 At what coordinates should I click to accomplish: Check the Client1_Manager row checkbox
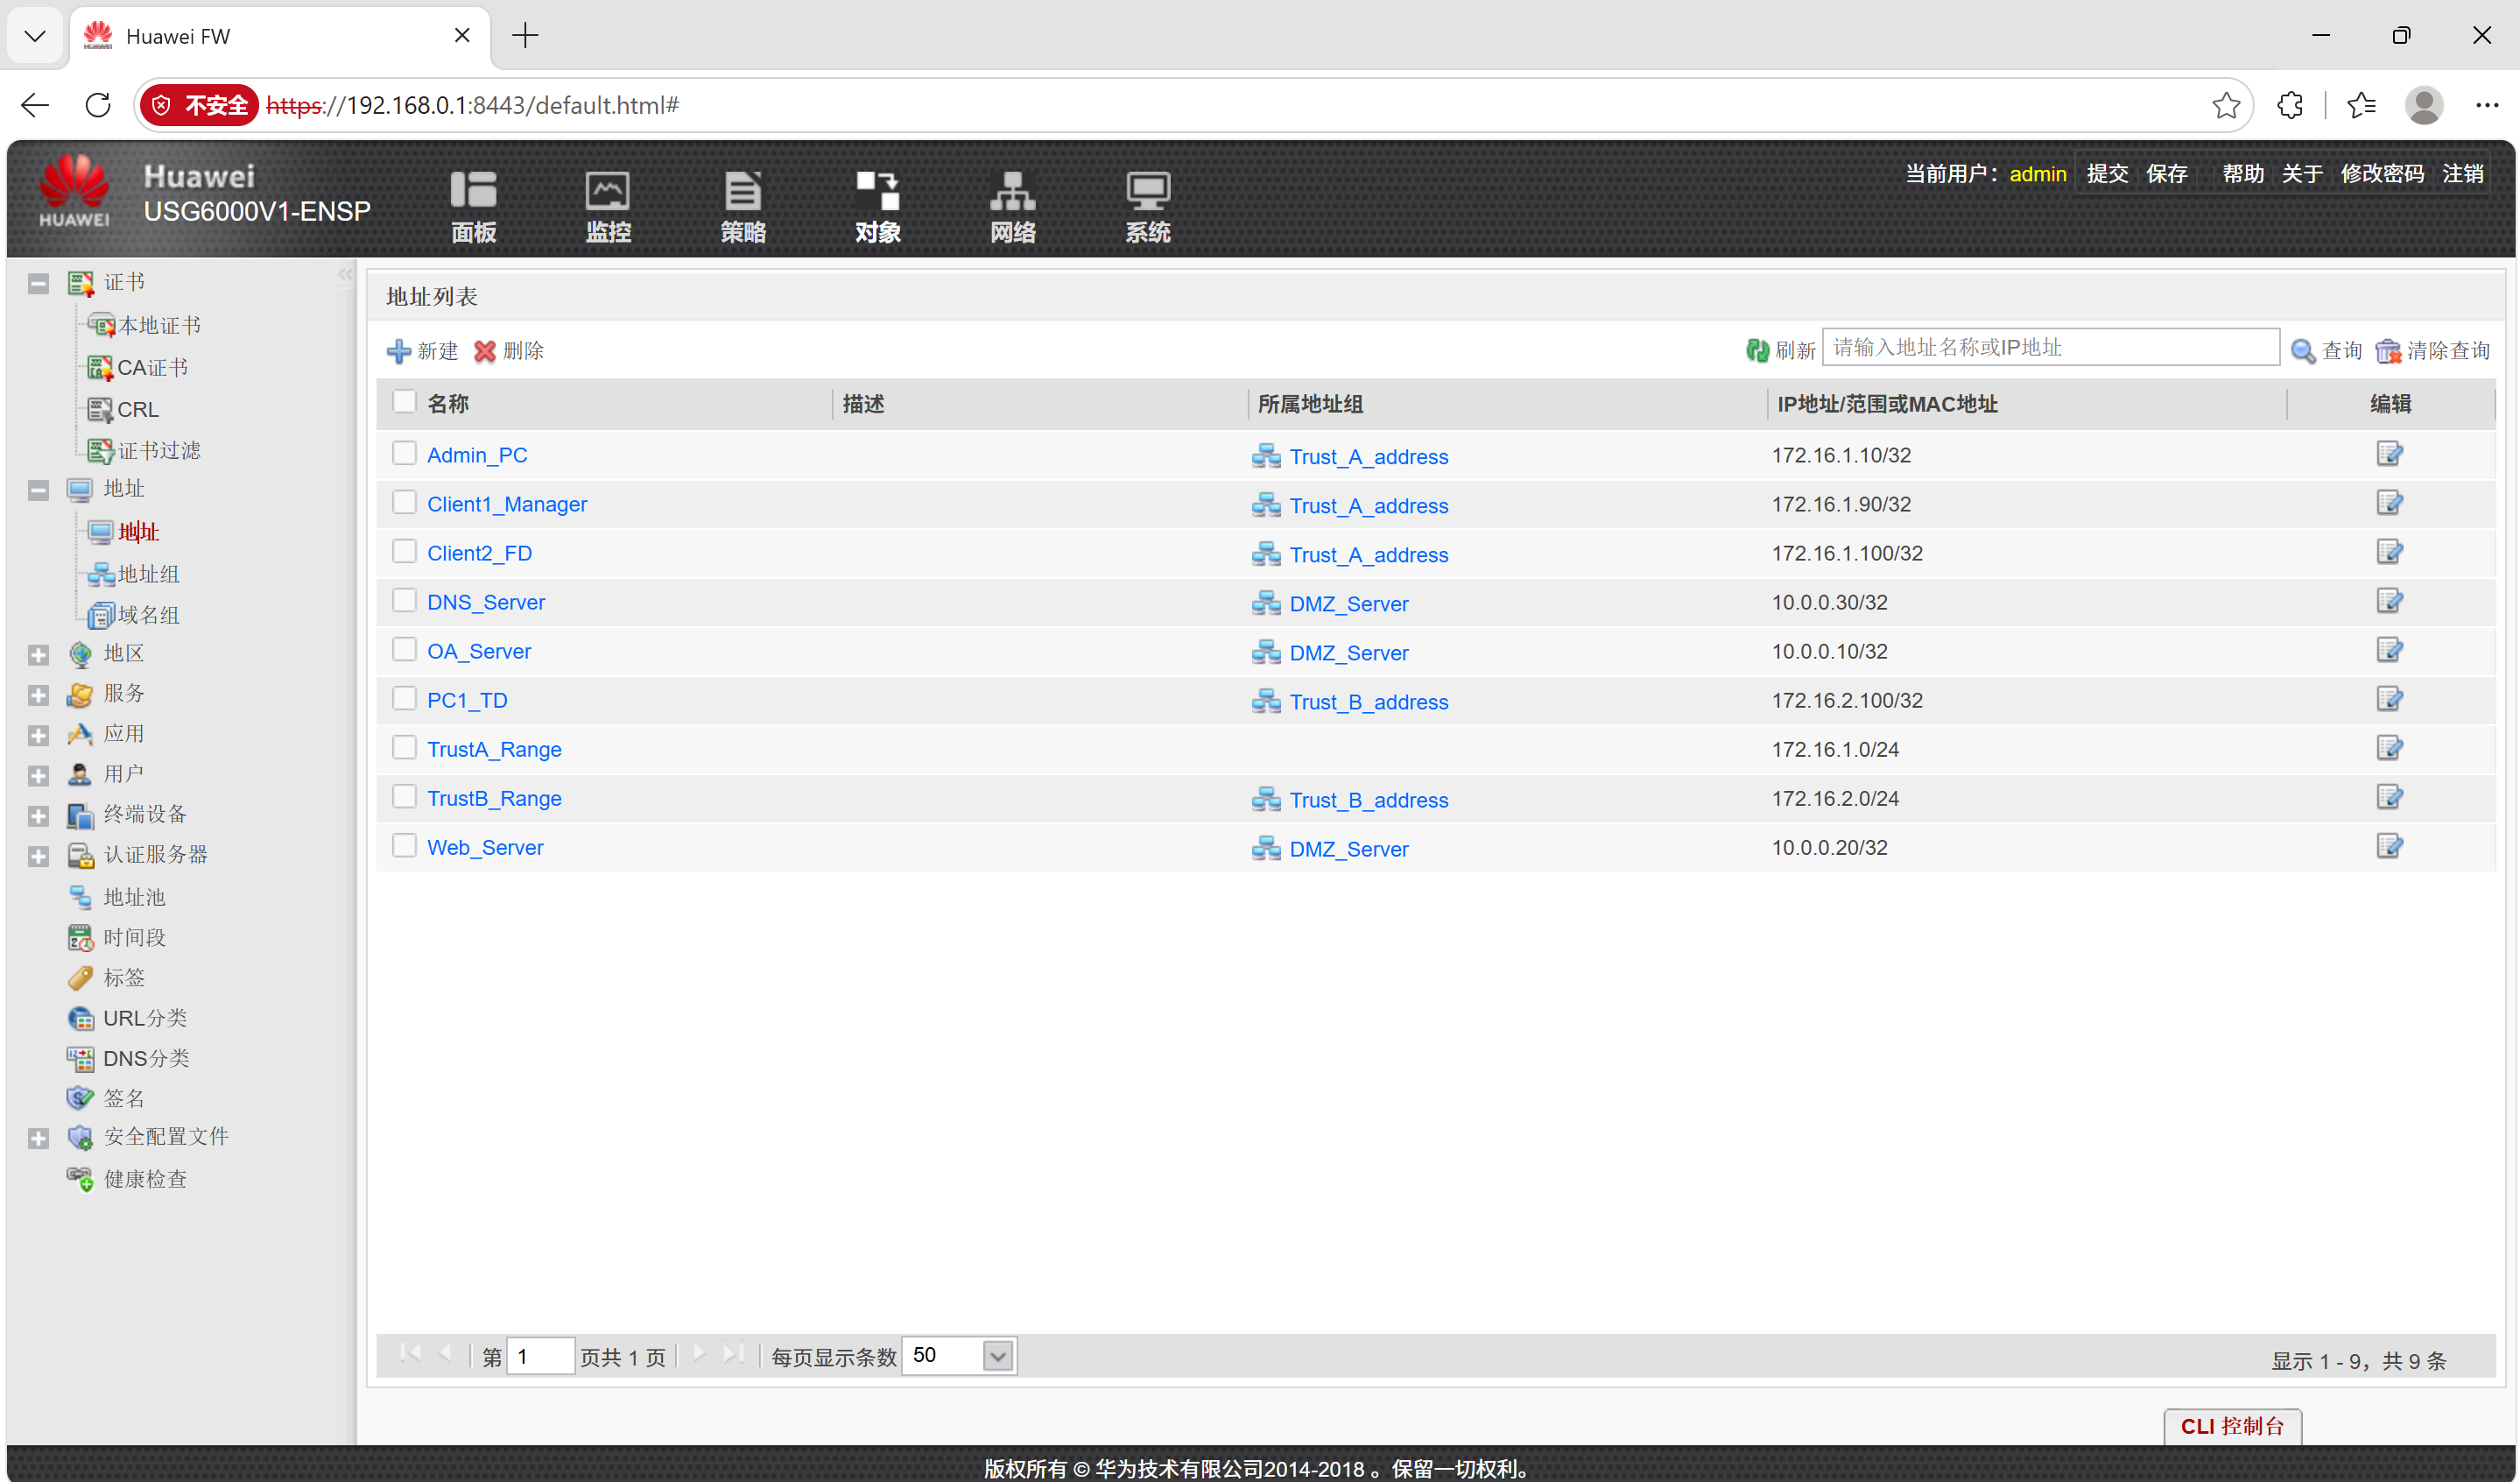point(404,502)
